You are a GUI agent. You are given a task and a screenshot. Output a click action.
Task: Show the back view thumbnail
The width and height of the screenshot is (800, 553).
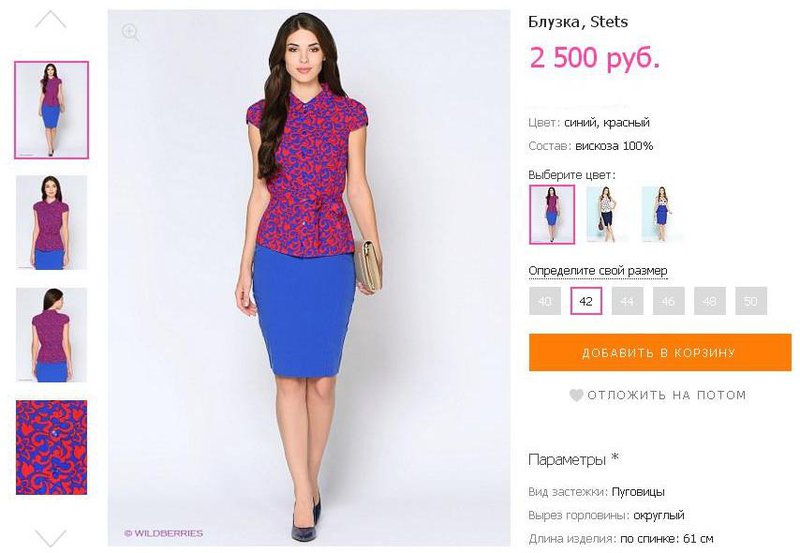[x=52, y=335]
